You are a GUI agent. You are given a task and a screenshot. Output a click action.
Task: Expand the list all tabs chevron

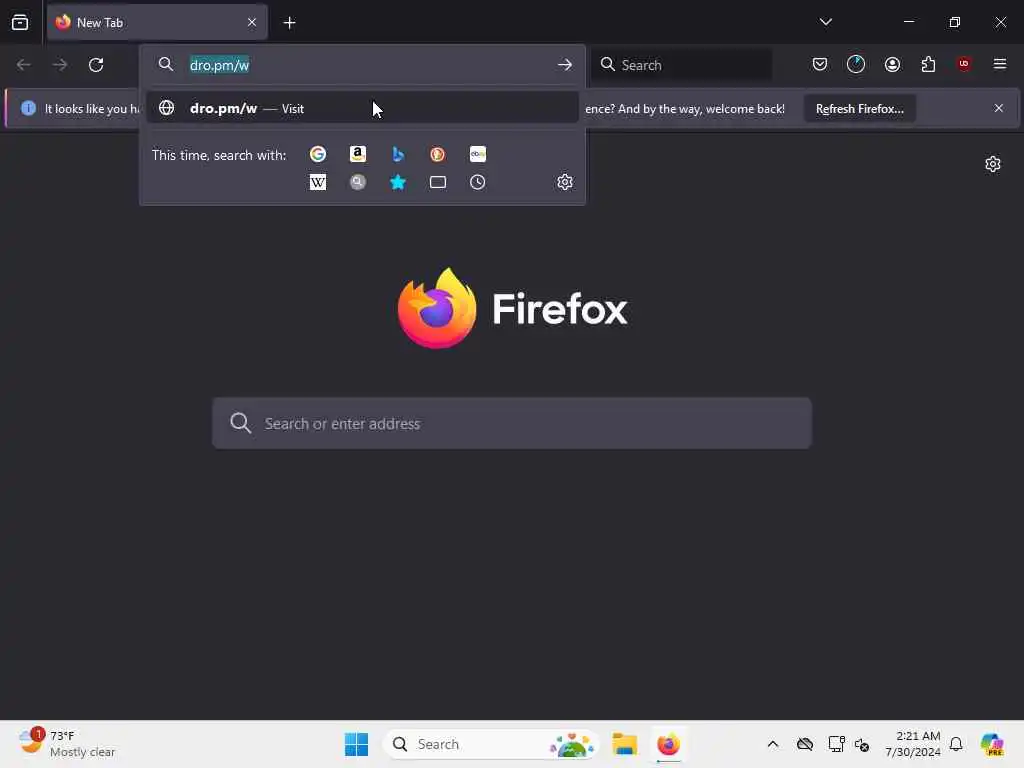[825, 22]
